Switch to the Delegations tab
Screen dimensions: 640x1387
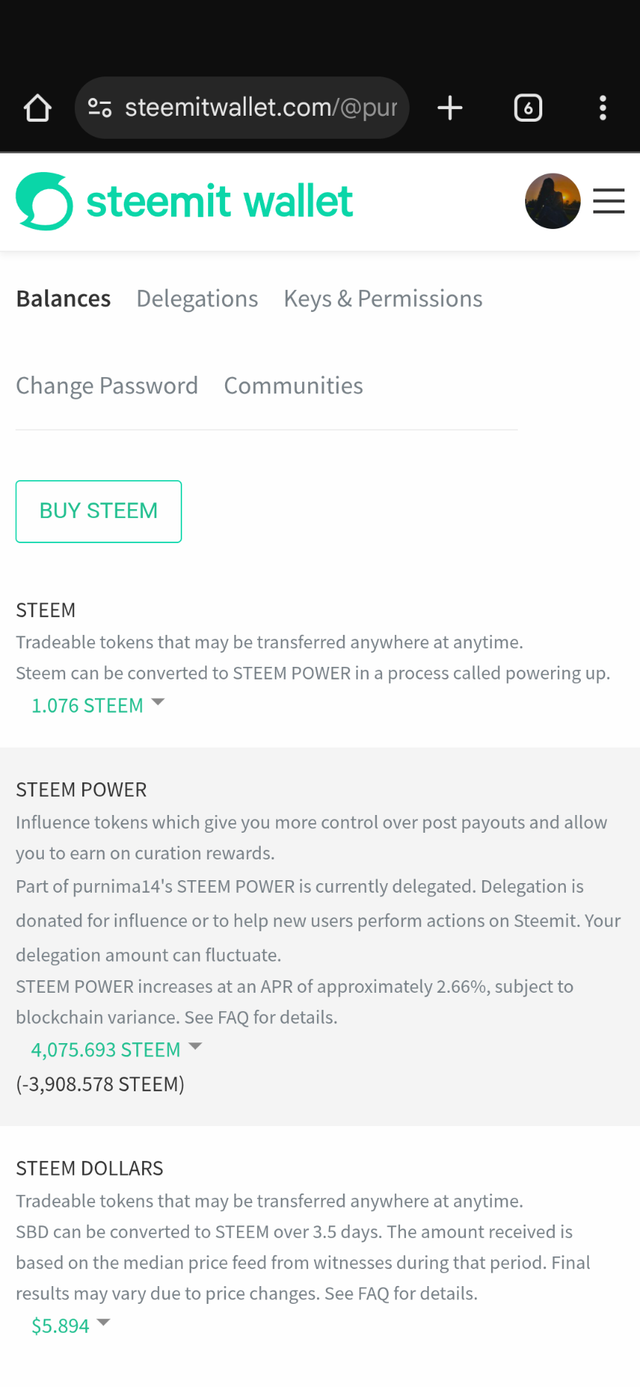tap(197, 298)
